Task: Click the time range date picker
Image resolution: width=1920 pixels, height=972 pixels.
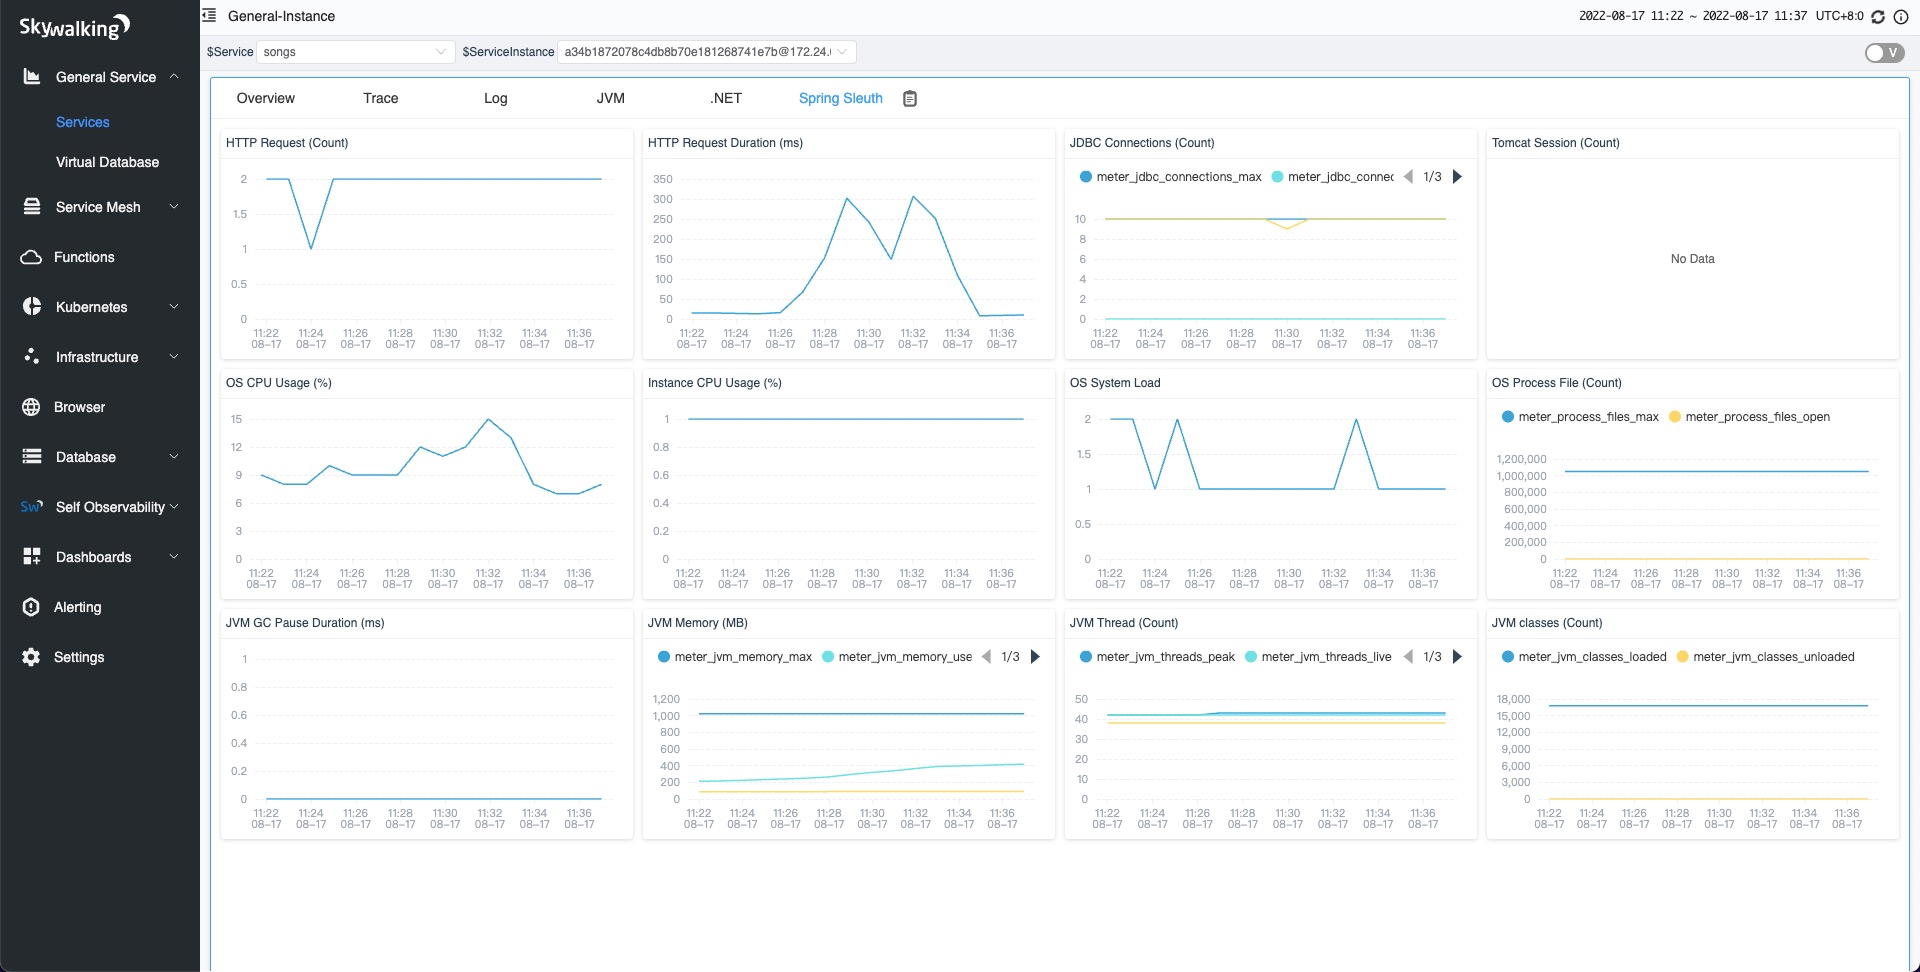Action: pyautogui.click(x=1692, y=16)
